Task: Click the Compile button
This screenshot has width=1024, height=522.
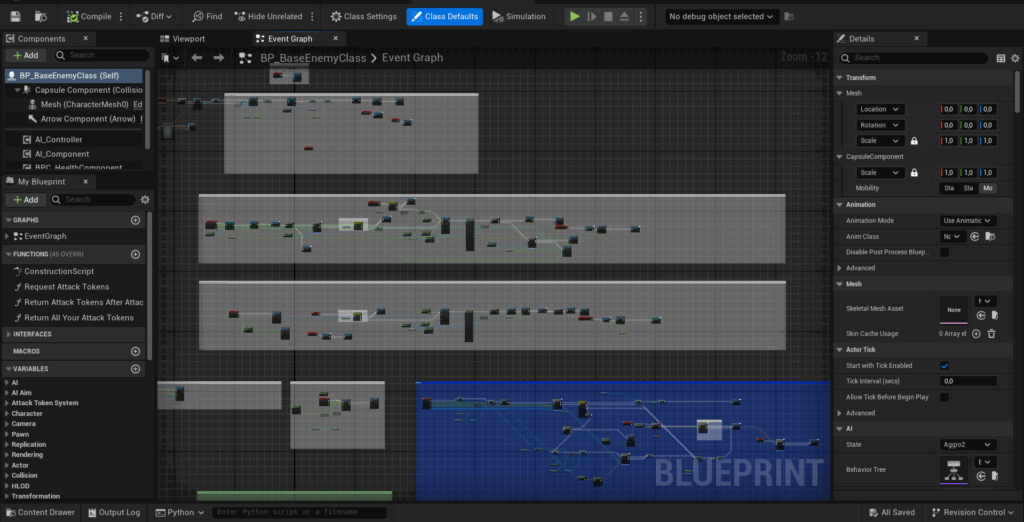Action: coord(90,16)
